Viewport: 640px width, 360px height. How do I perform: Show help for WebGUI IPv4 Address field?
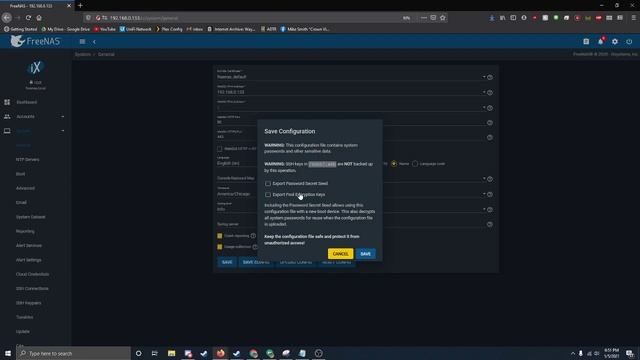point(490,93)
